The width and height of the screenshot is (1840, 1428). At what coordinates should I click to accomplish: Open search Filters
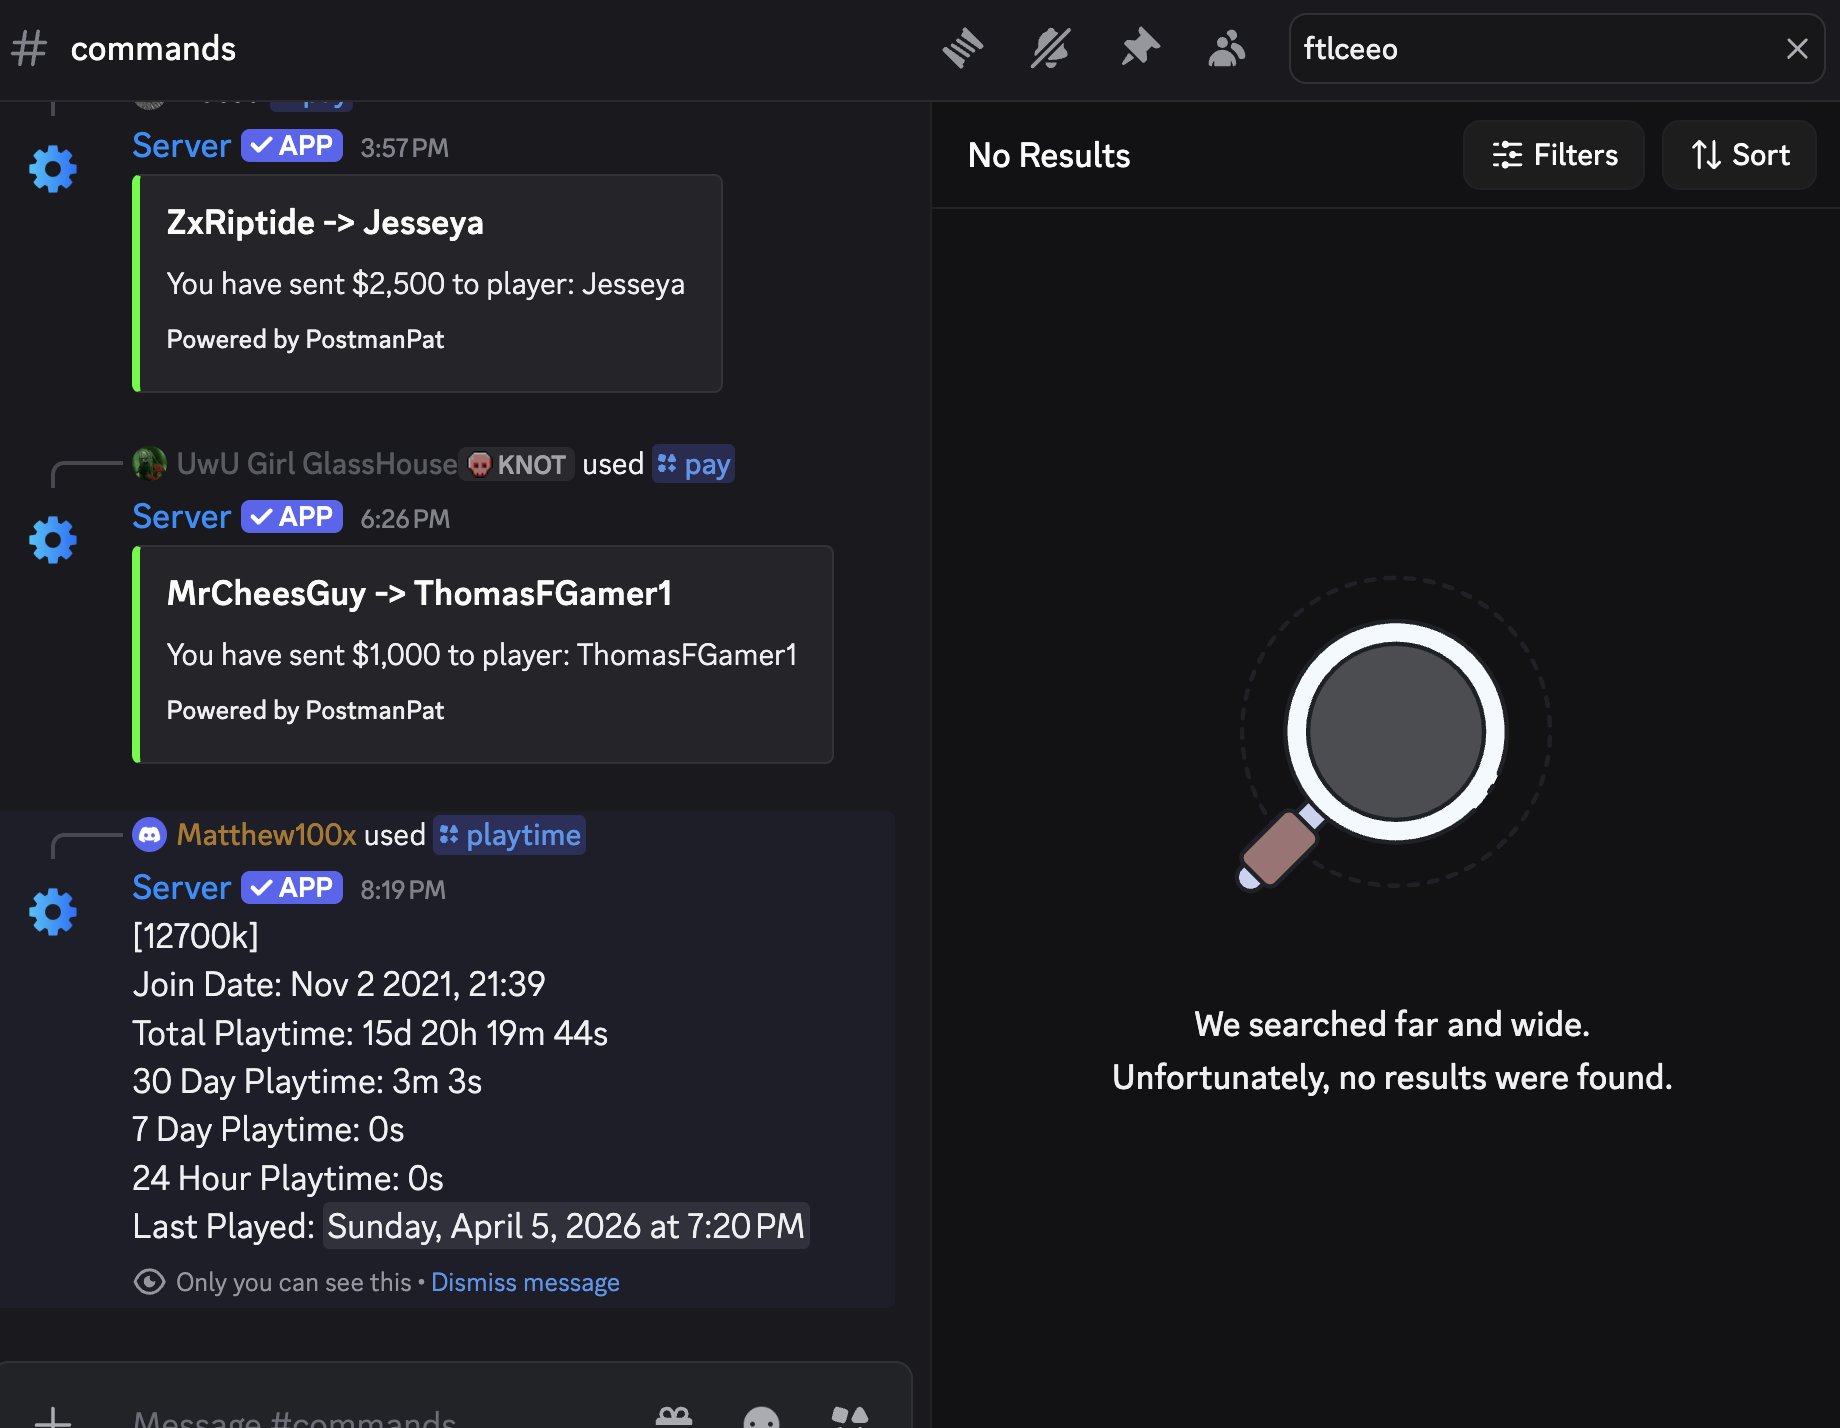point(1553,155)
